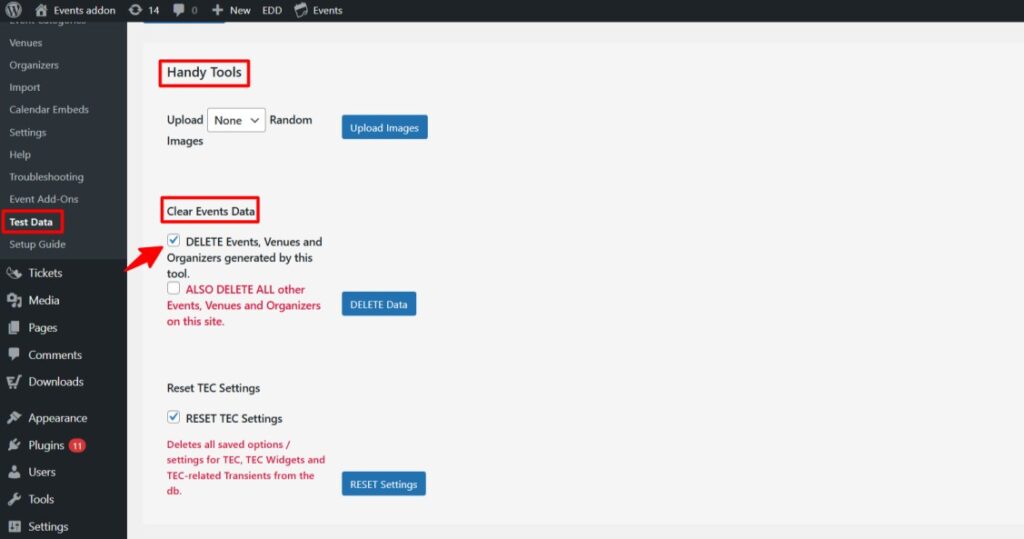Open the Appearance menu label
The image size is (1024, 539).
[x=57, y=418]
